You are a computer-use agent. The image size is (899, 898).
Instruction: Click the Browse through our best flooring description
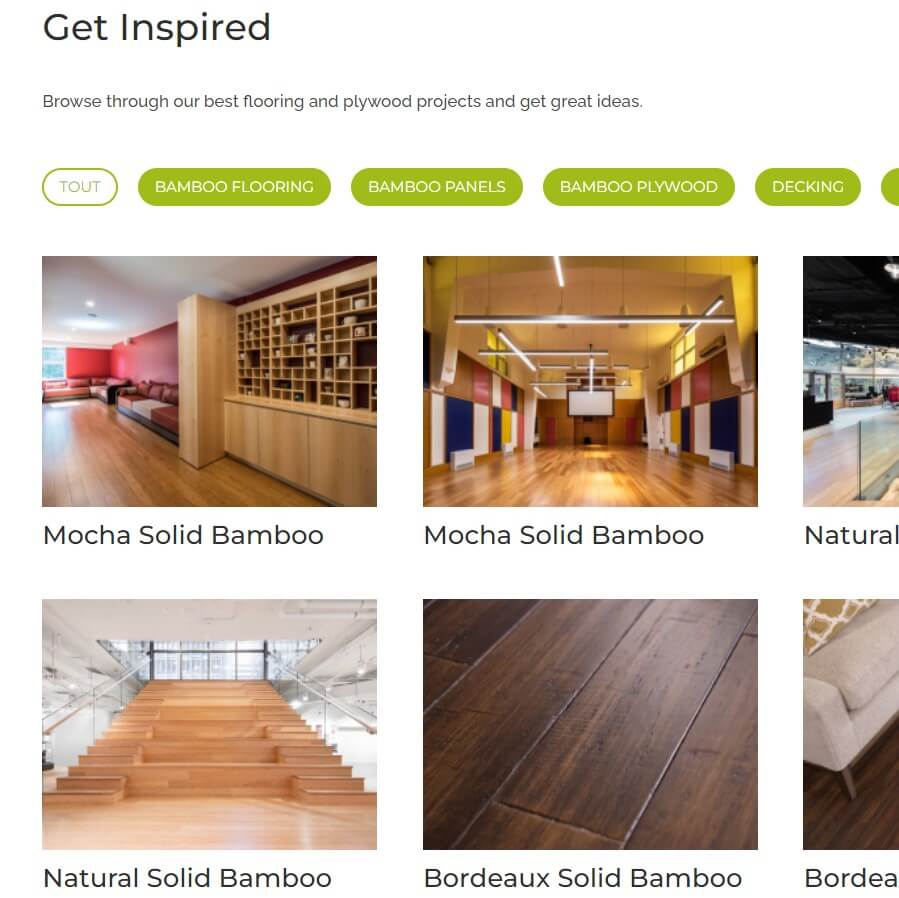(342, 101)
